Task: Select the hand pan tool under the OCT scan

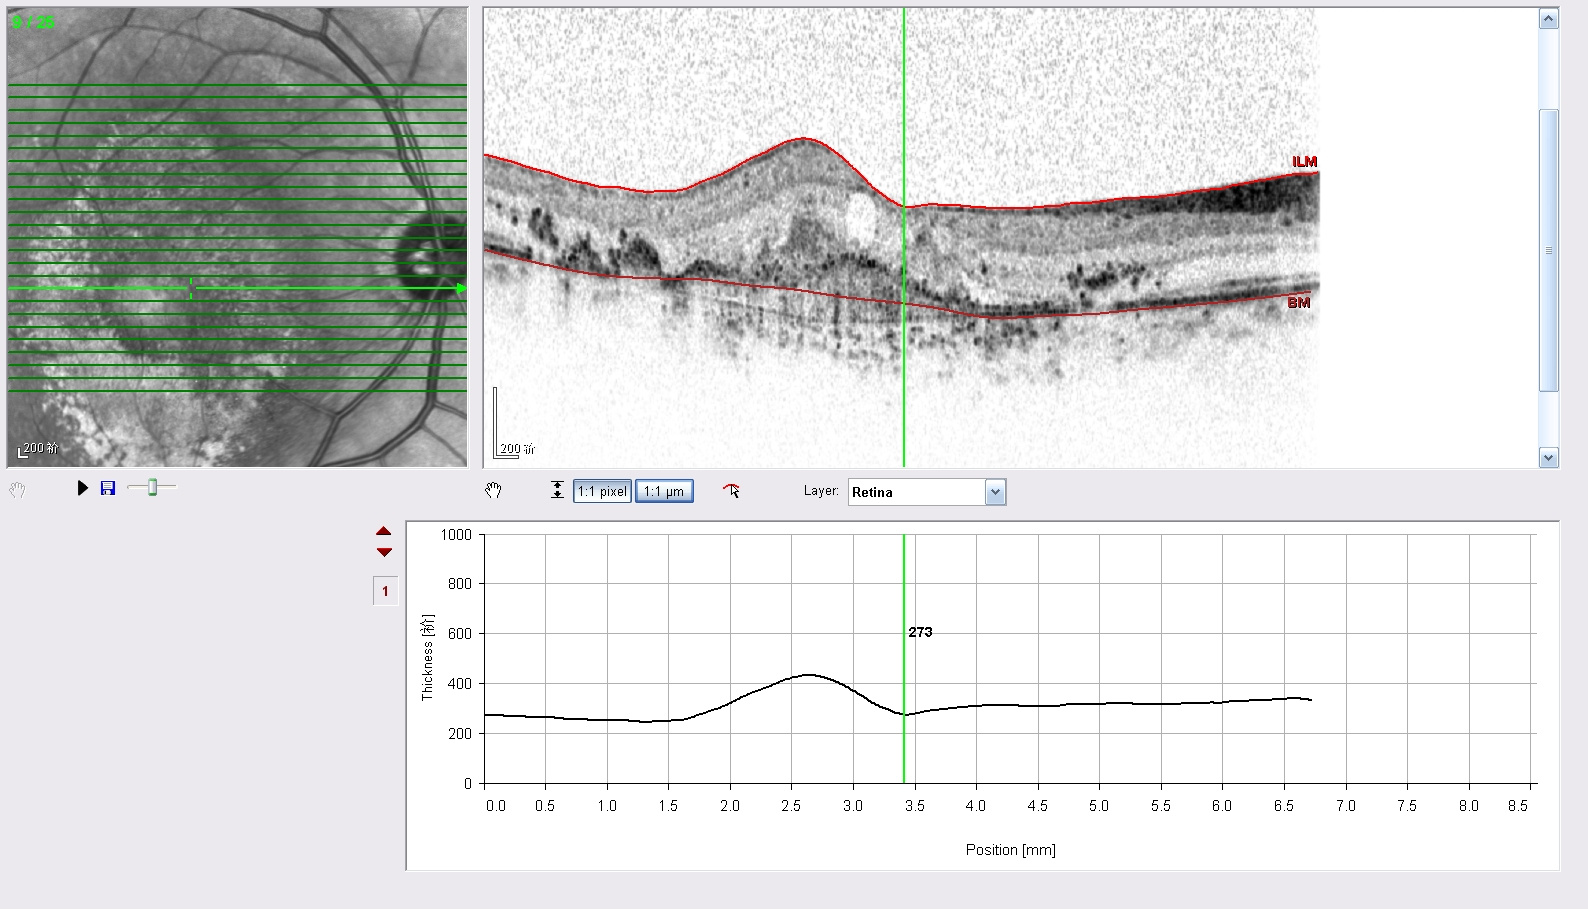Action: point(493,490)
